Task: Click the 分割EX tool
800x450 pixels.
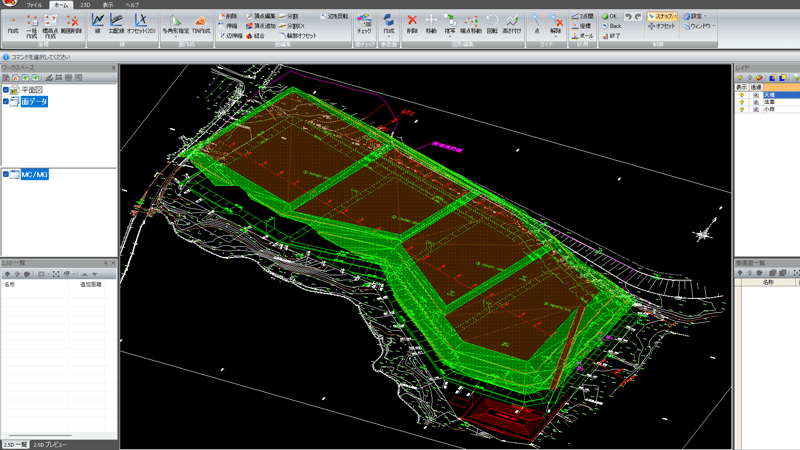Action: (292, 26)
